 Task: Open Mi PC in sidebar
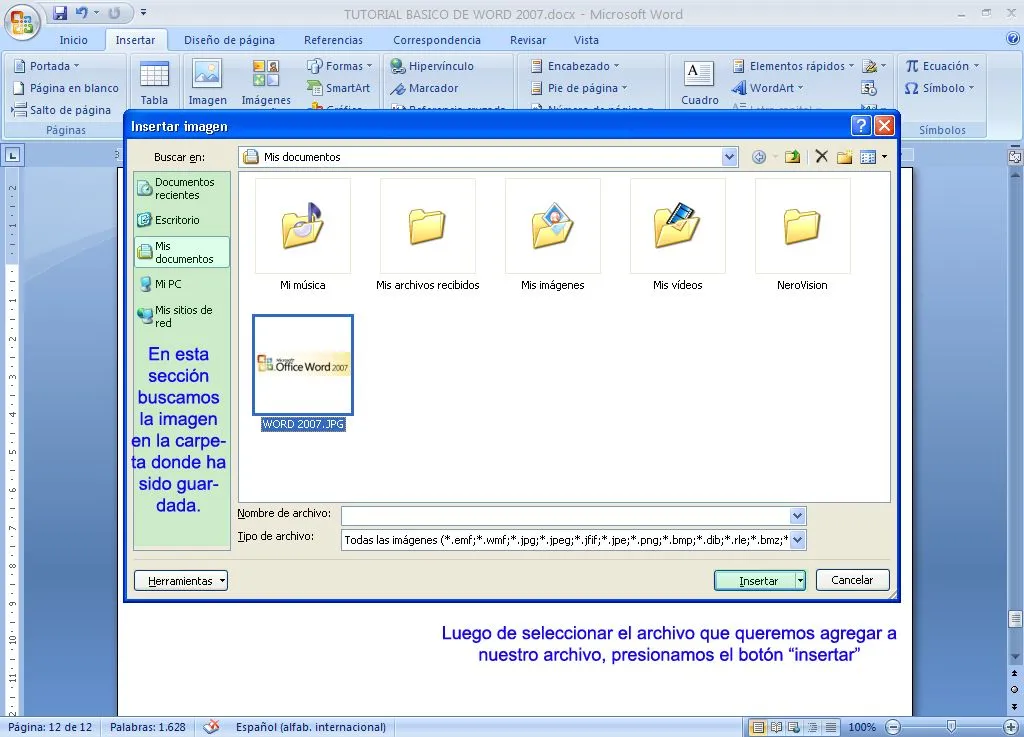(182, 284)
